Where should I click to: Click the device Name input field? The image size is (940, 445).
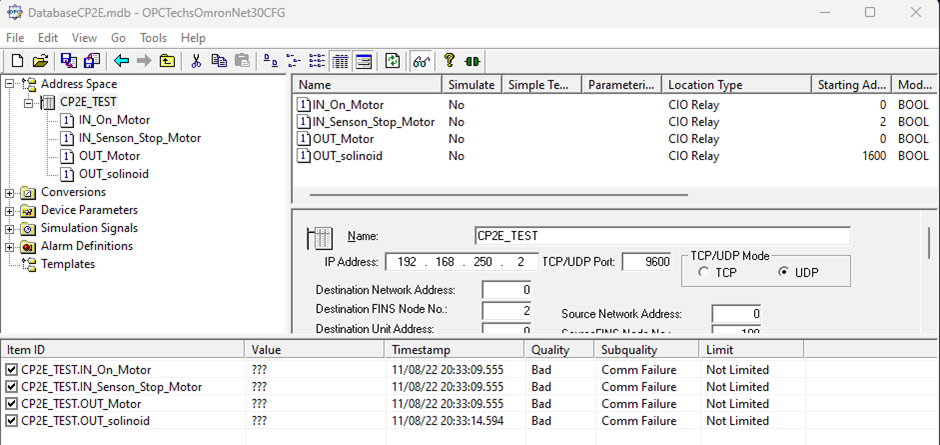coord(662,236)
